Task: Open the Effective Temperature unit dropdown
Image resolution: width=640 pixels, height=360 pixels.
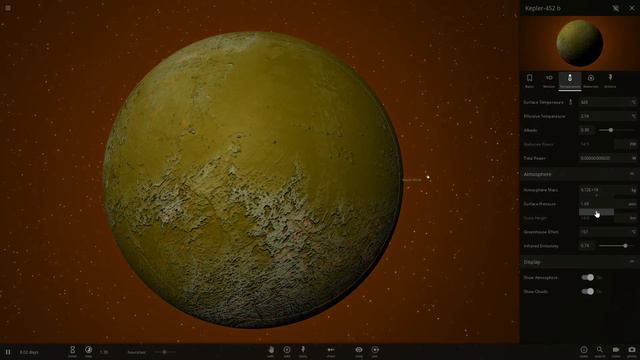Action: tap(634, 116)
